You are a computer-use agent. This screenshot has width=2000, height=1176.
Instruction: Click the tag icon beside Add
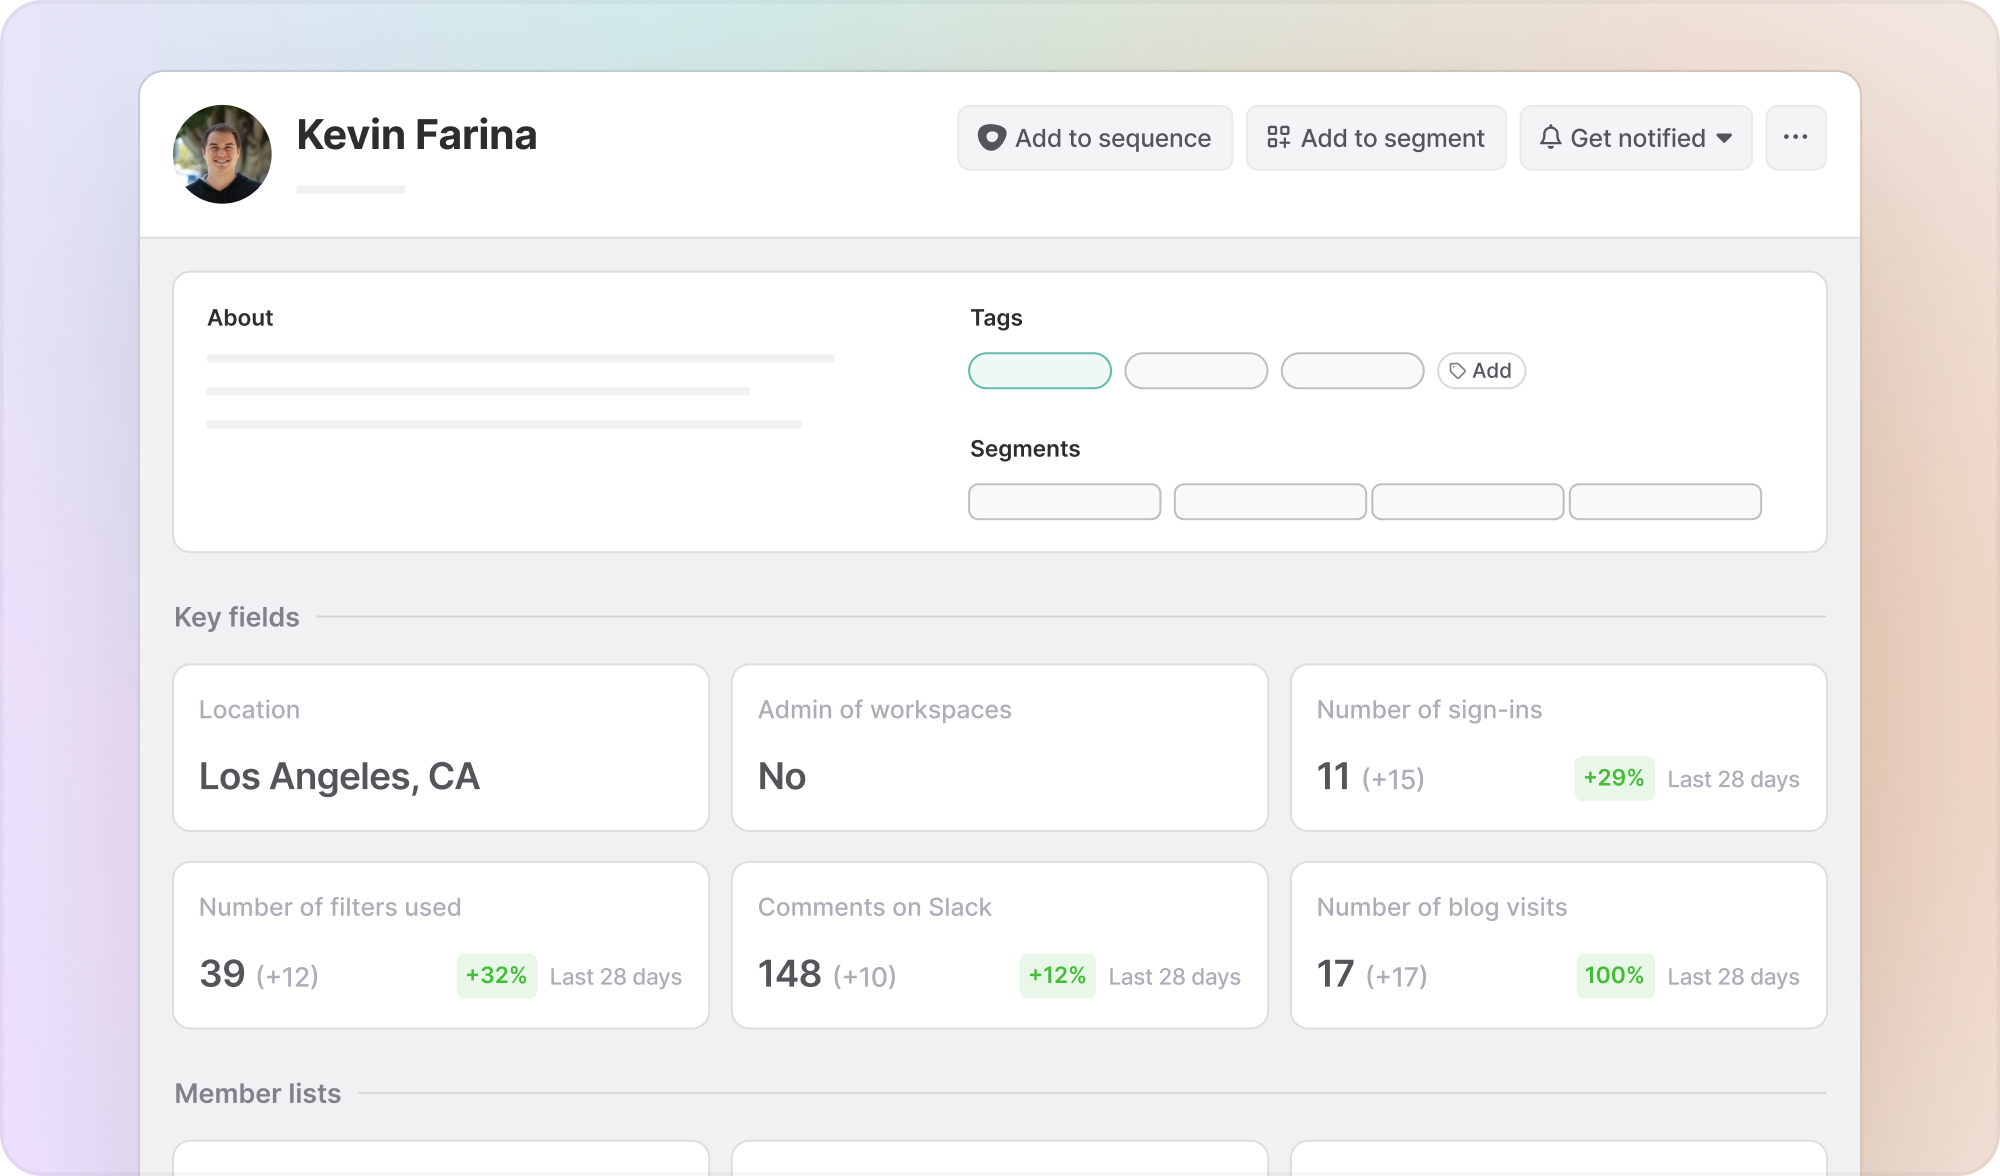pyautogui.click(x=1458, y=371)
